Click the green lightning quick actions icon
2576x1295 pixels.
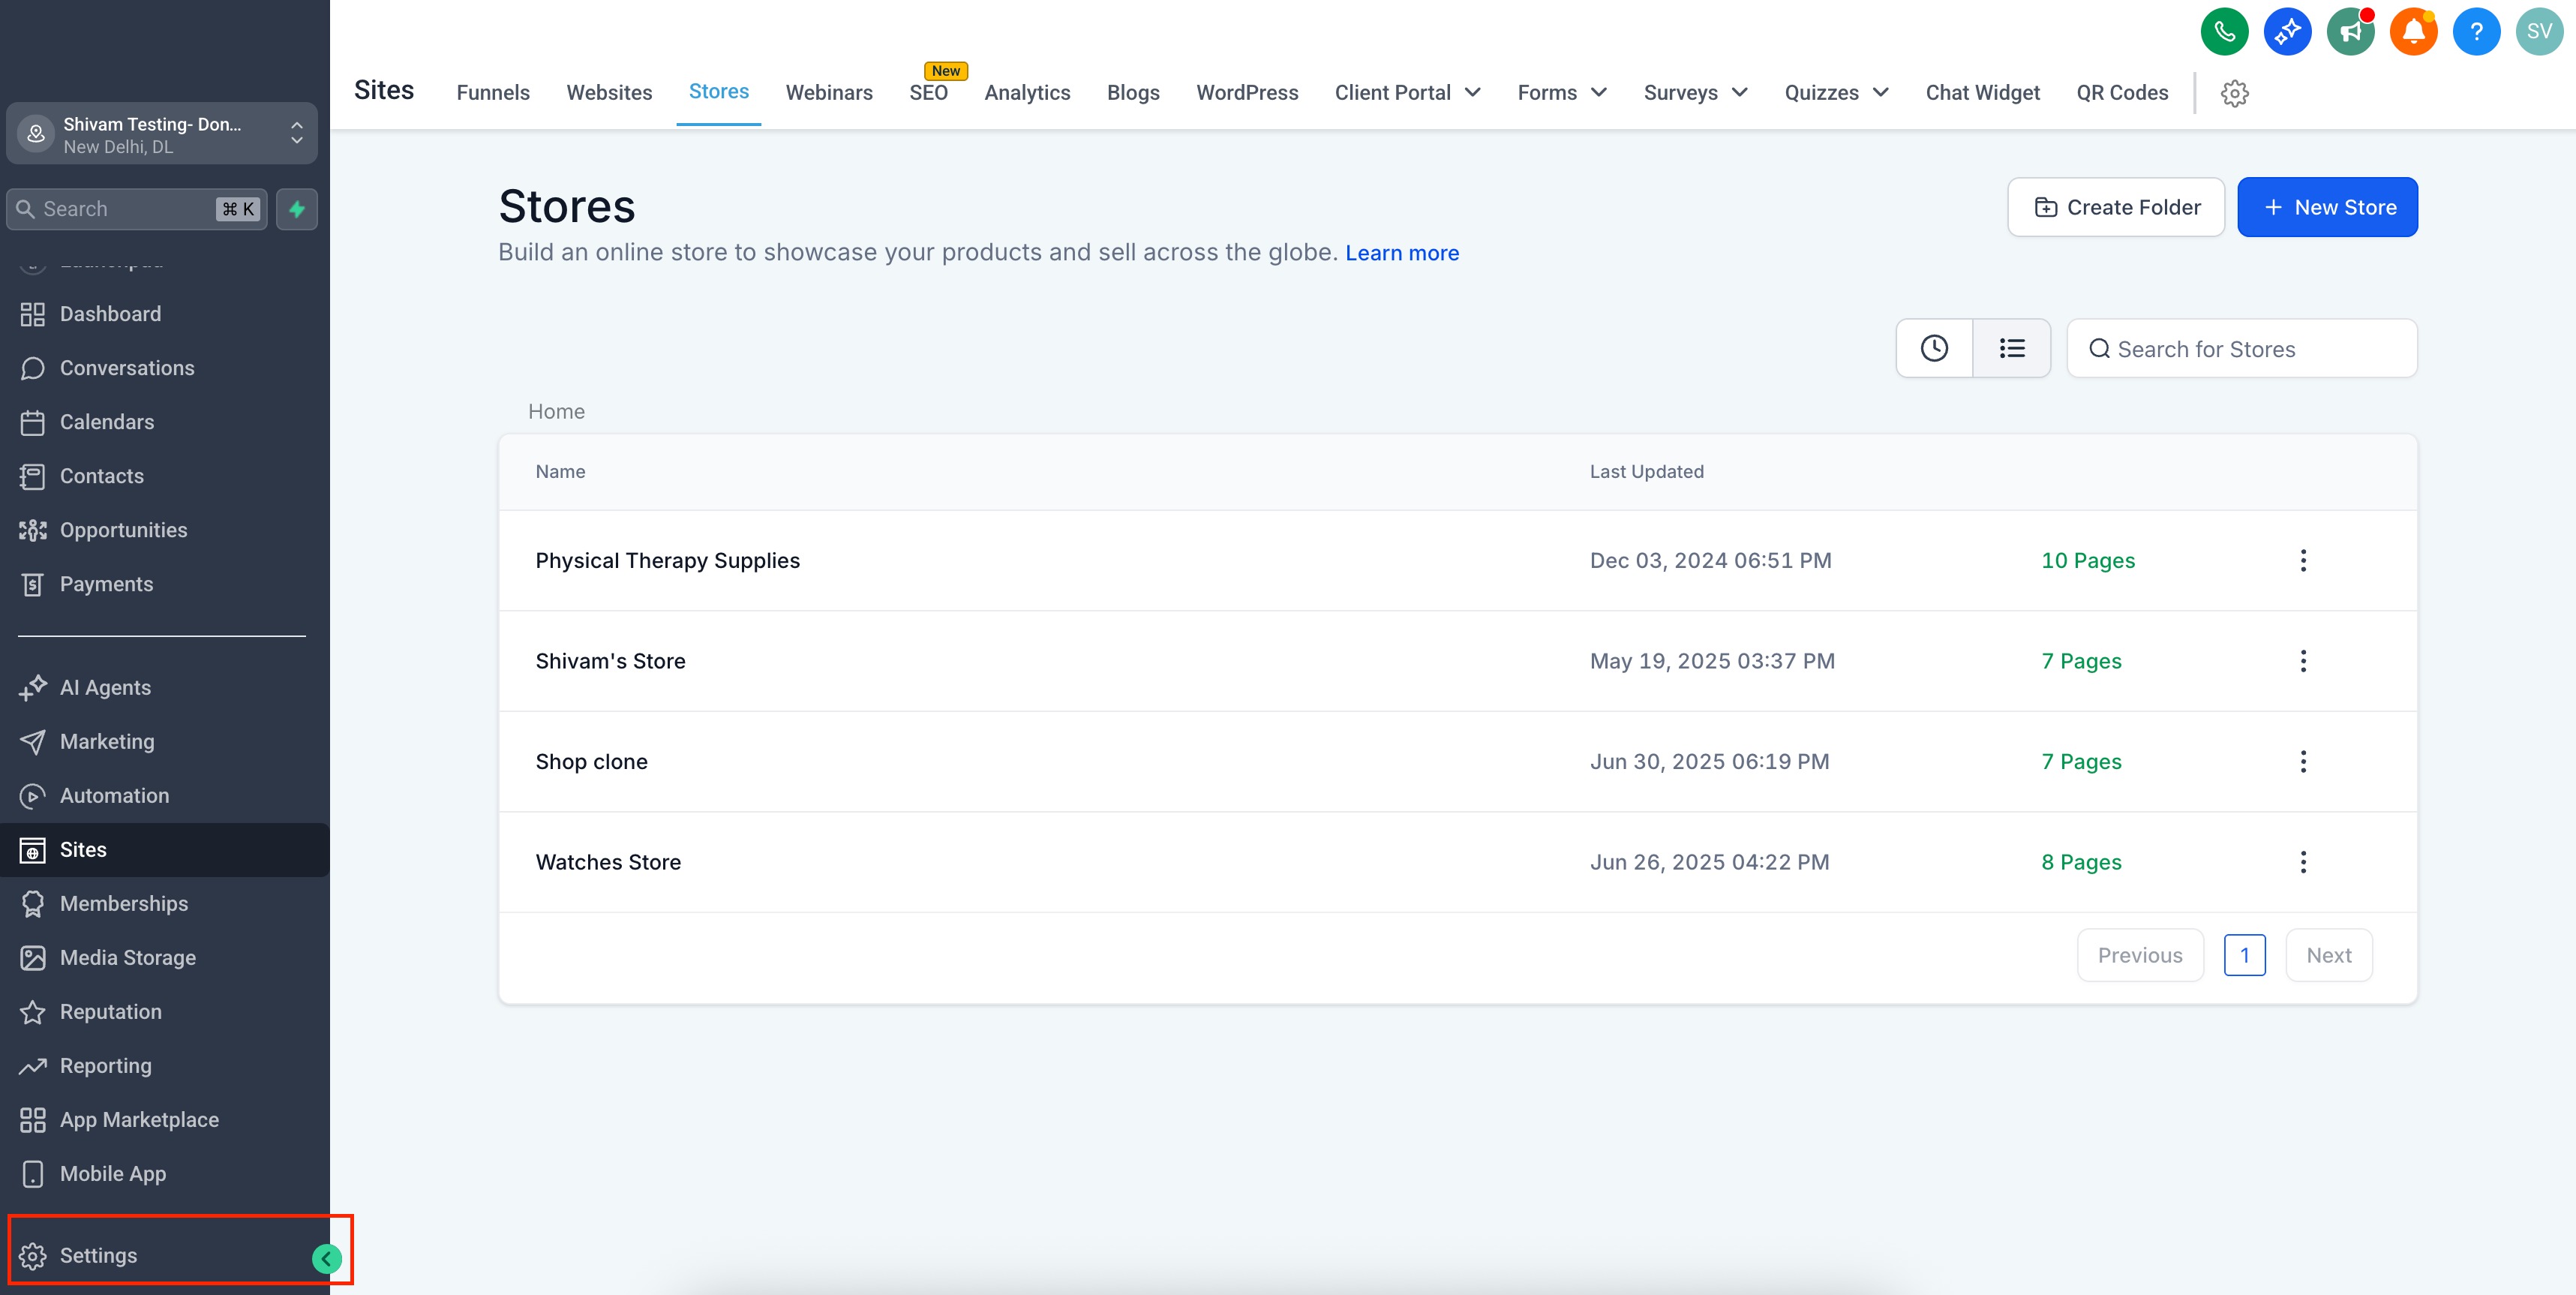coord(297,209)
